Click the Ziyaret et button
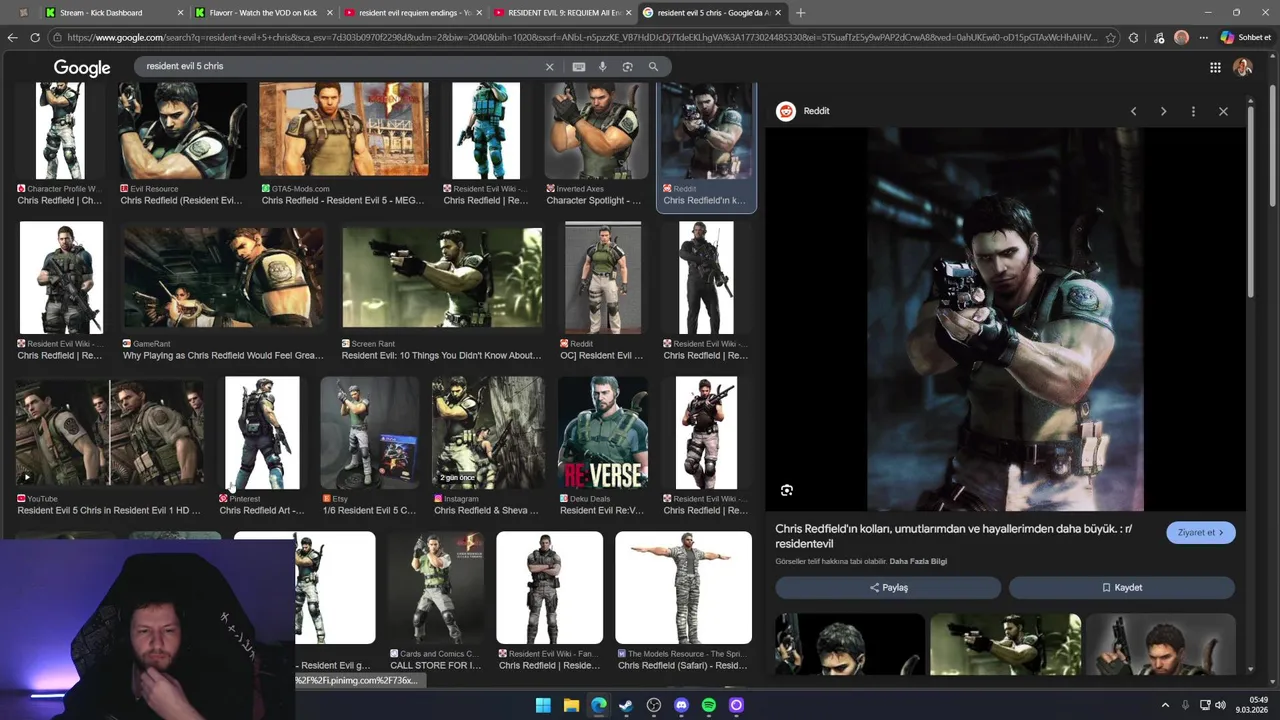The image size is (1280, 720). (1201, 533)
